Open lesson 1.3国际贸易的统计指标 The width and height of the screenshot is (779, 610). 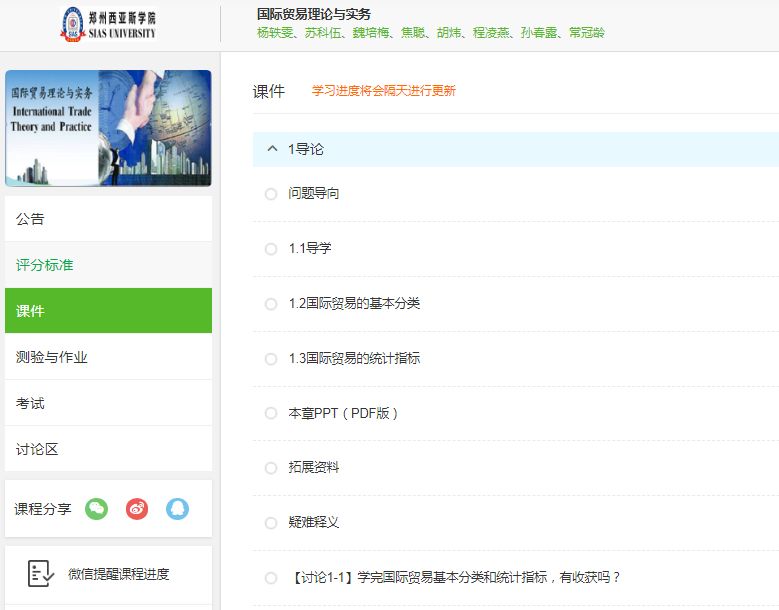click(354, 358)
